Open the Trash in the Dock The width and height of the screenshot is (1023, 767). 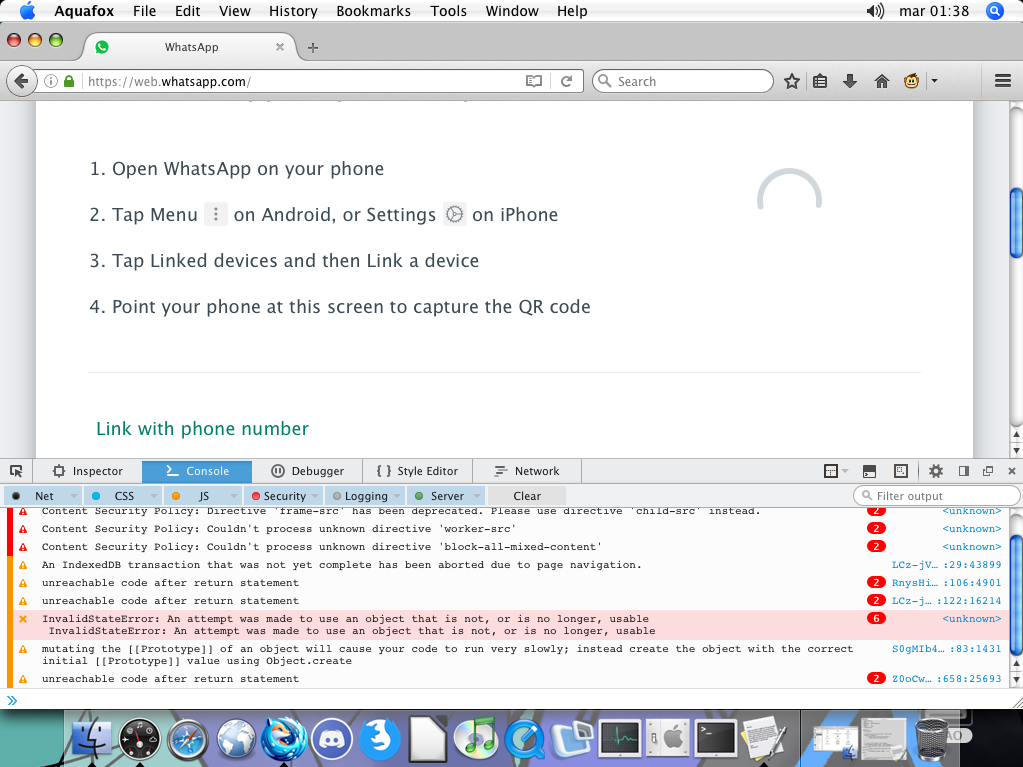coord(932,739)
